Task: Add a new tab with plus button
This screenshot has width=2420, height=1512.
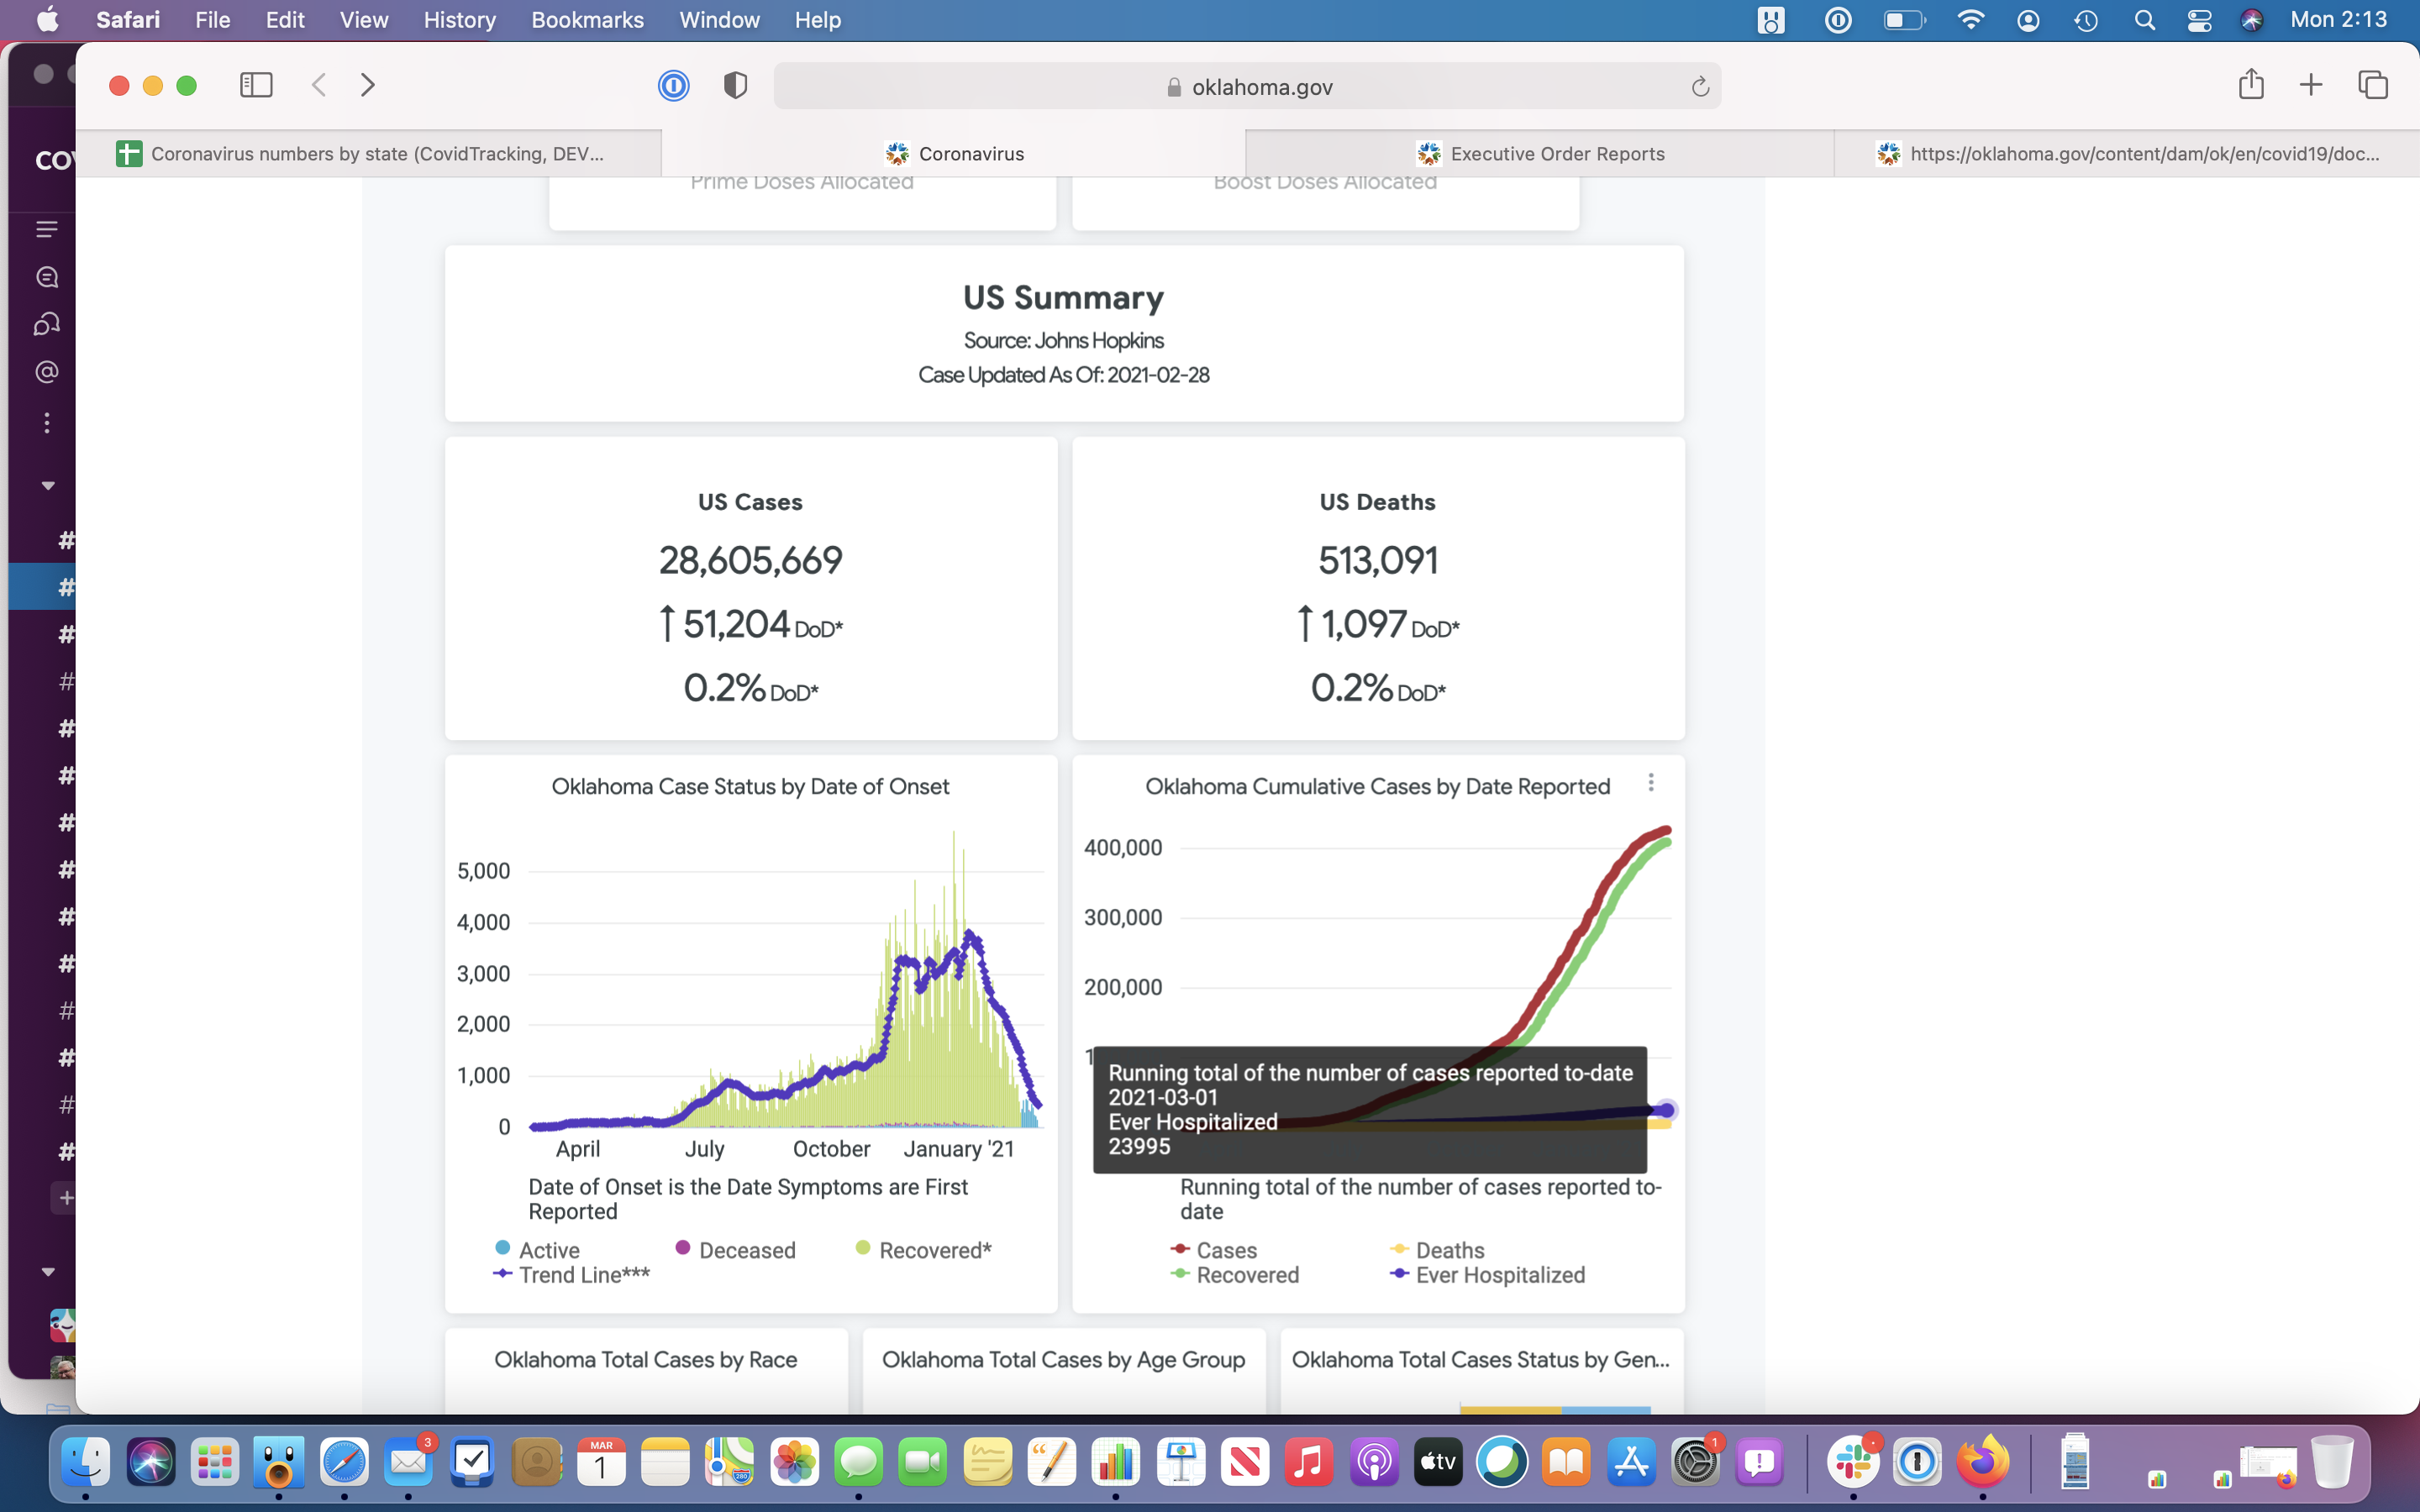Action: pos(2311,85)
